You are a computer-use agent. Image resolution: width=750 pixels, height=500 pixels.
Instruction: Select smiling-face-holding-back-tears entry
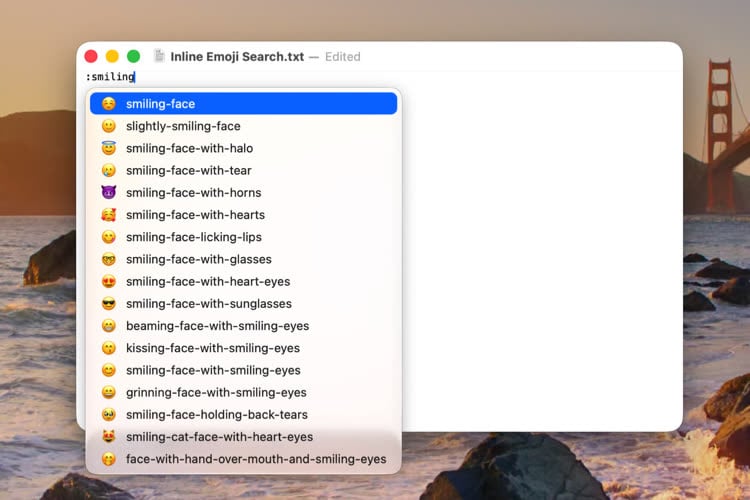[243, 414]
